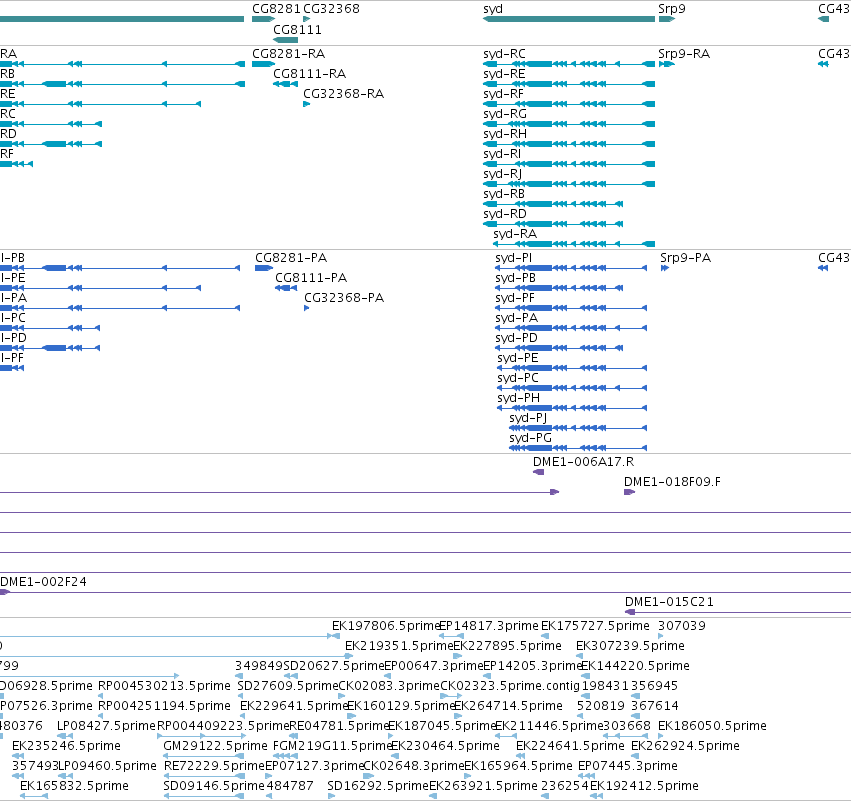Select transcript syd-RA
The image size is (851, 801).
(515, 234)
